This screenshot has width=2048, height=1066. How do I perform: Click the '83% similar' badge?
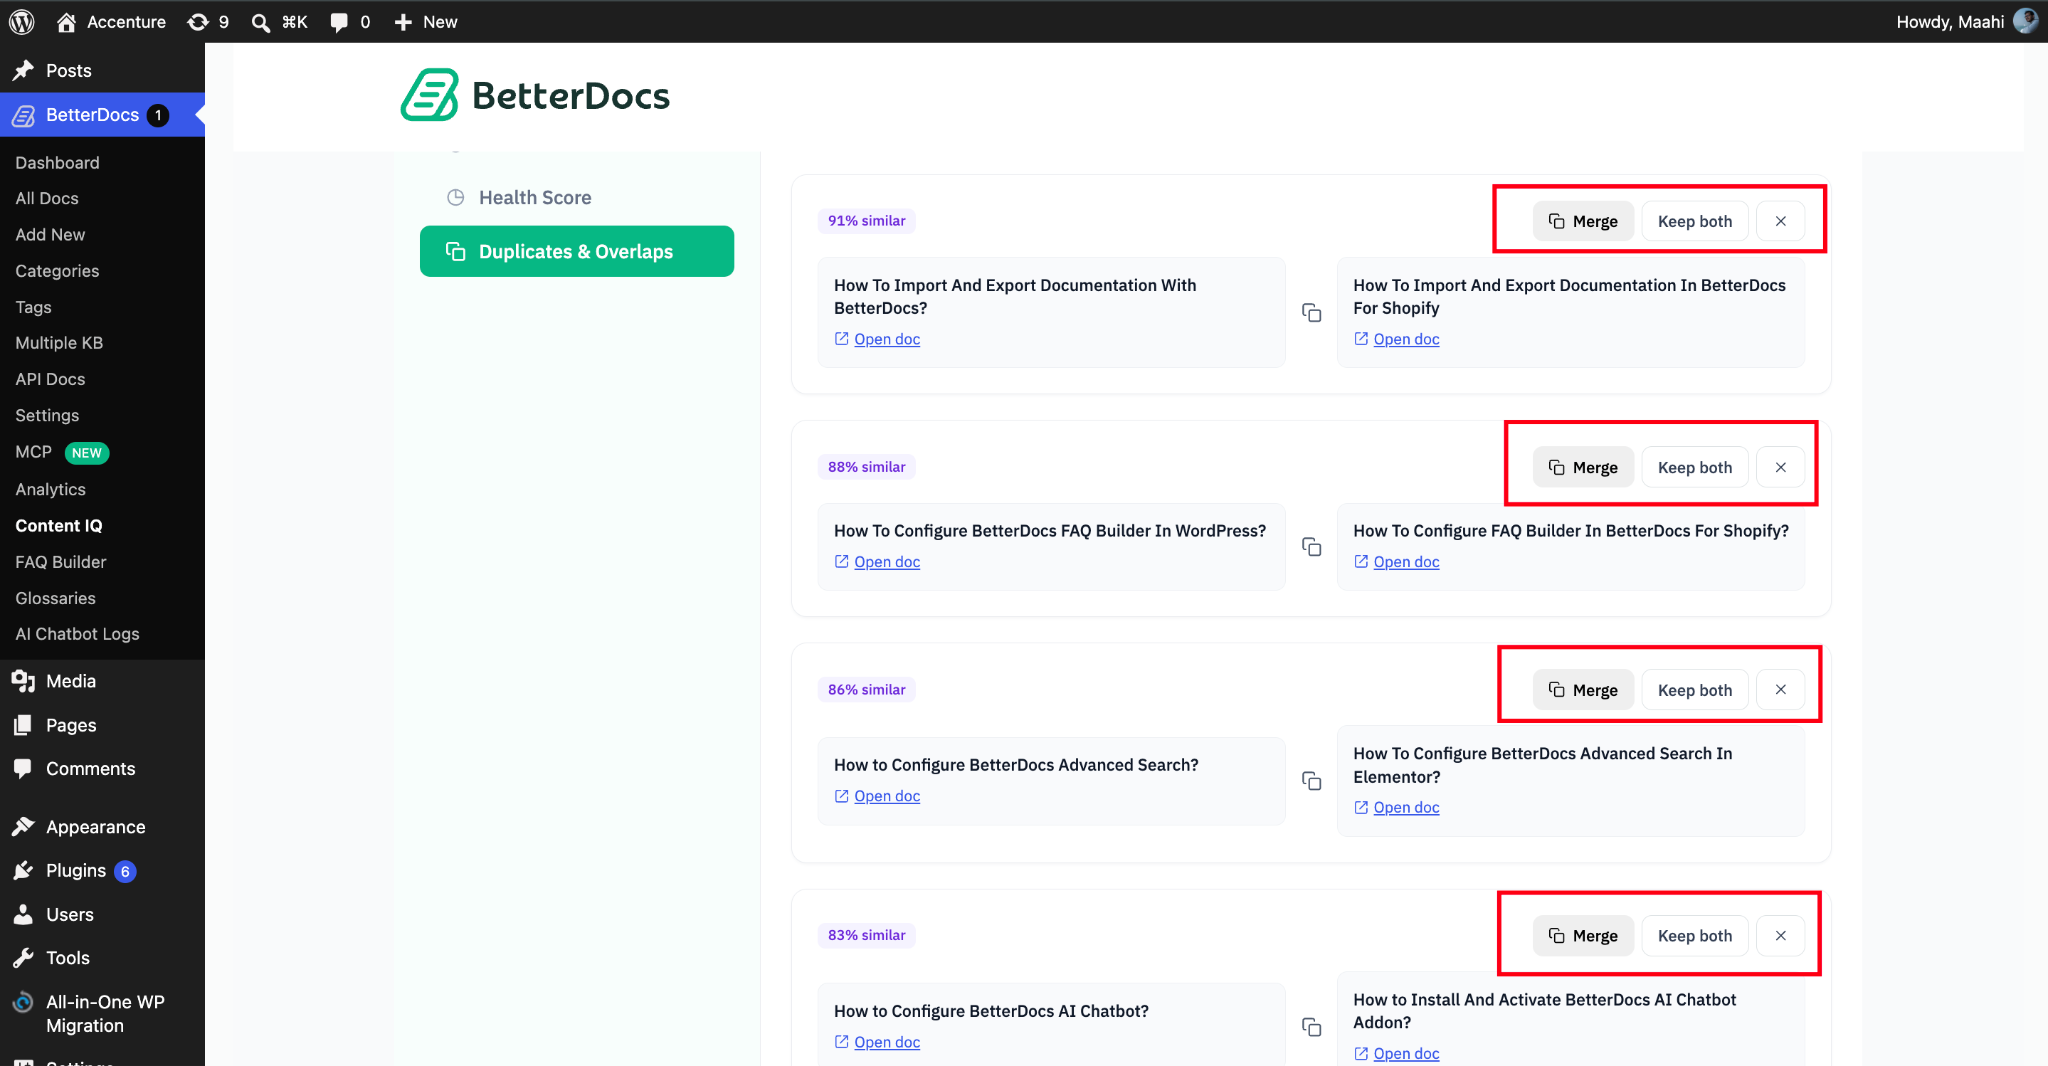click(867, 935)
